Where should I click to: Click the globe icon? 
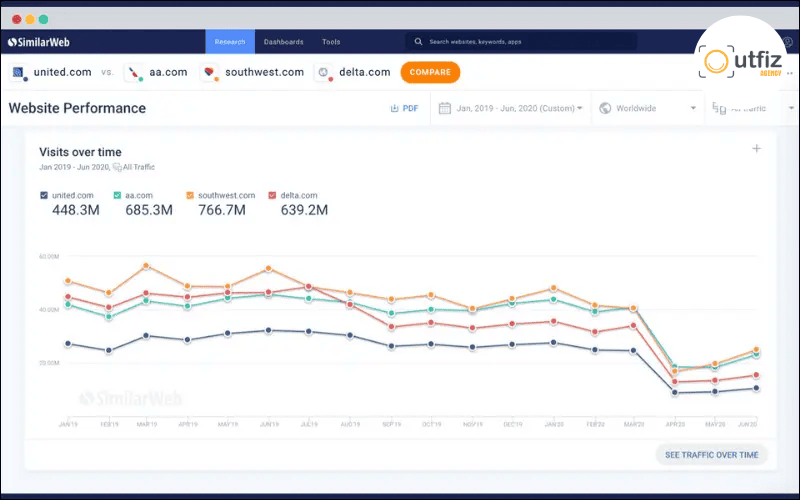click(x=605, y=108)
